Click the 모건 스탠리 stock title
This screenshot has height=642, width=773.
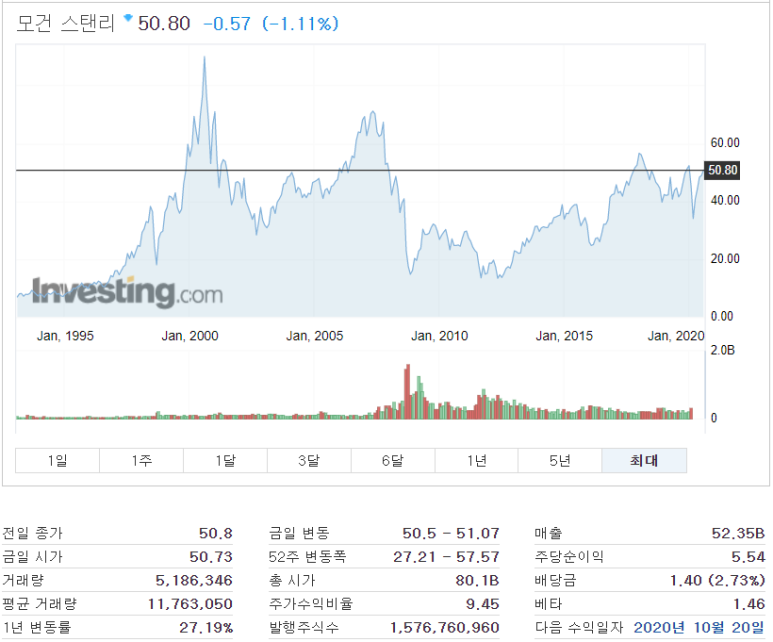[65, 23]
